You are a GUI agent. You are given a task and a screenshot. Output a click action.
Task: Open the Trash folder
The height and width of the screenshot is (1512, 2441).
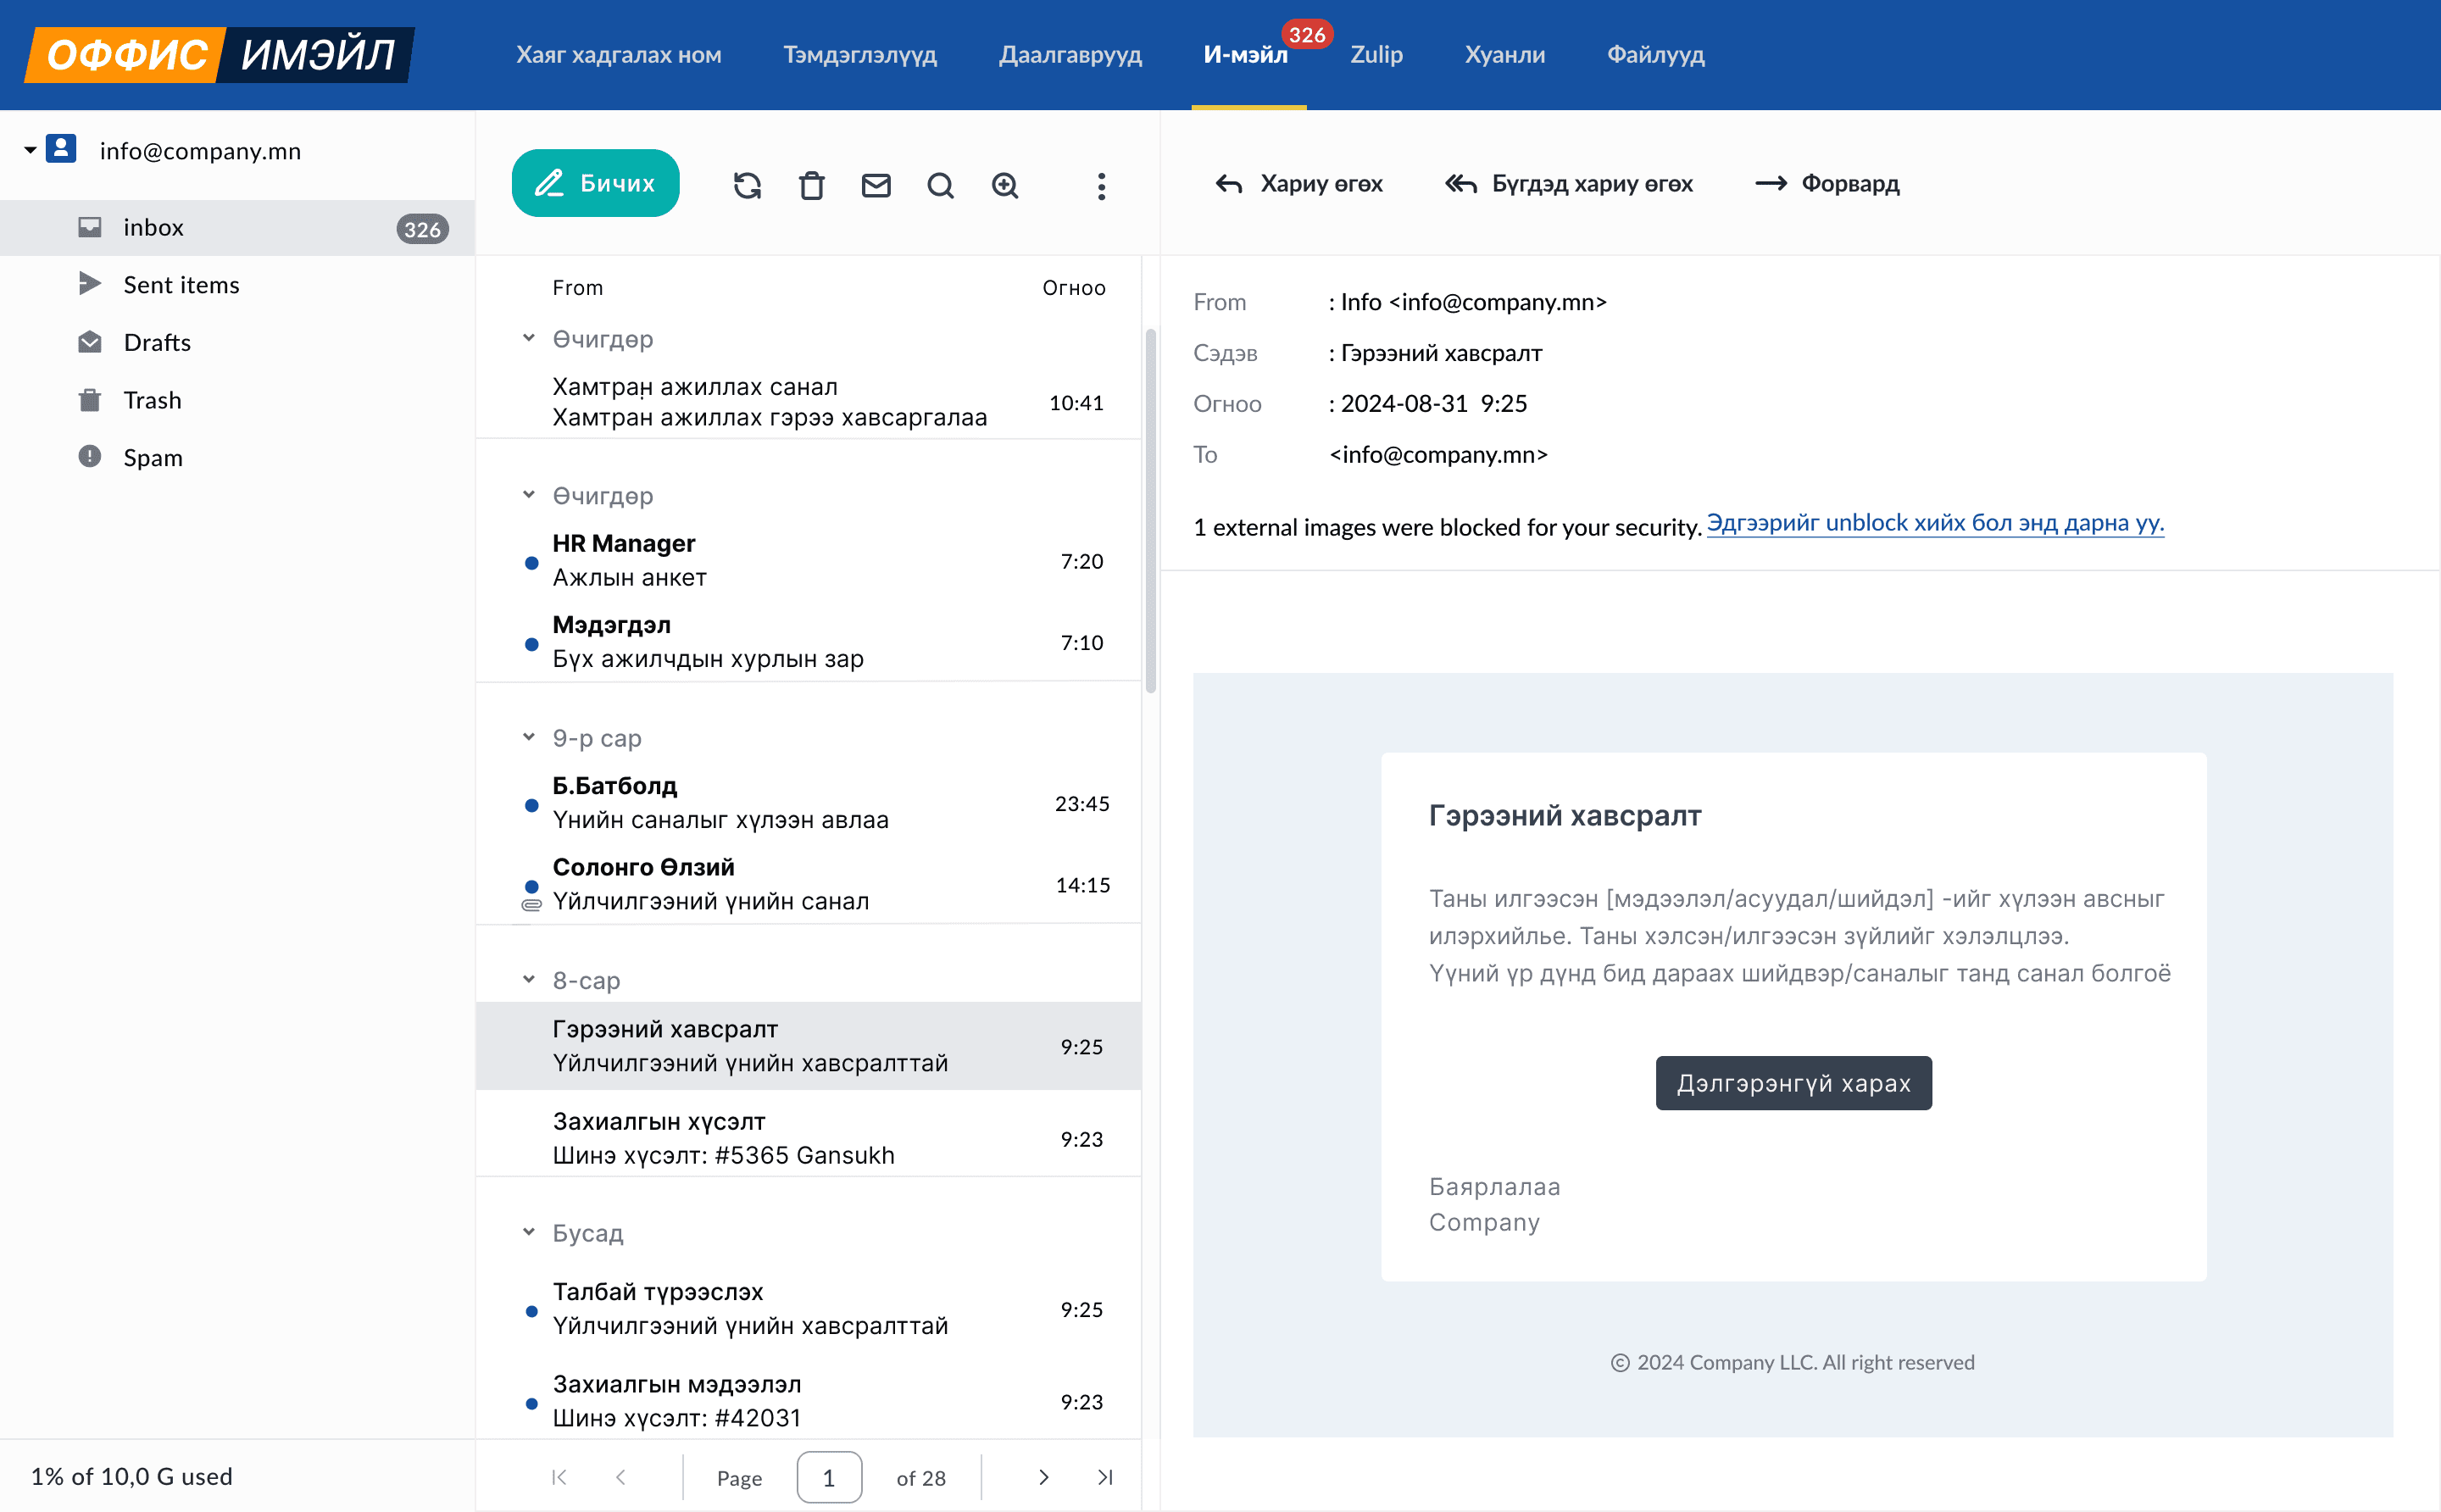tap(237, 400)
